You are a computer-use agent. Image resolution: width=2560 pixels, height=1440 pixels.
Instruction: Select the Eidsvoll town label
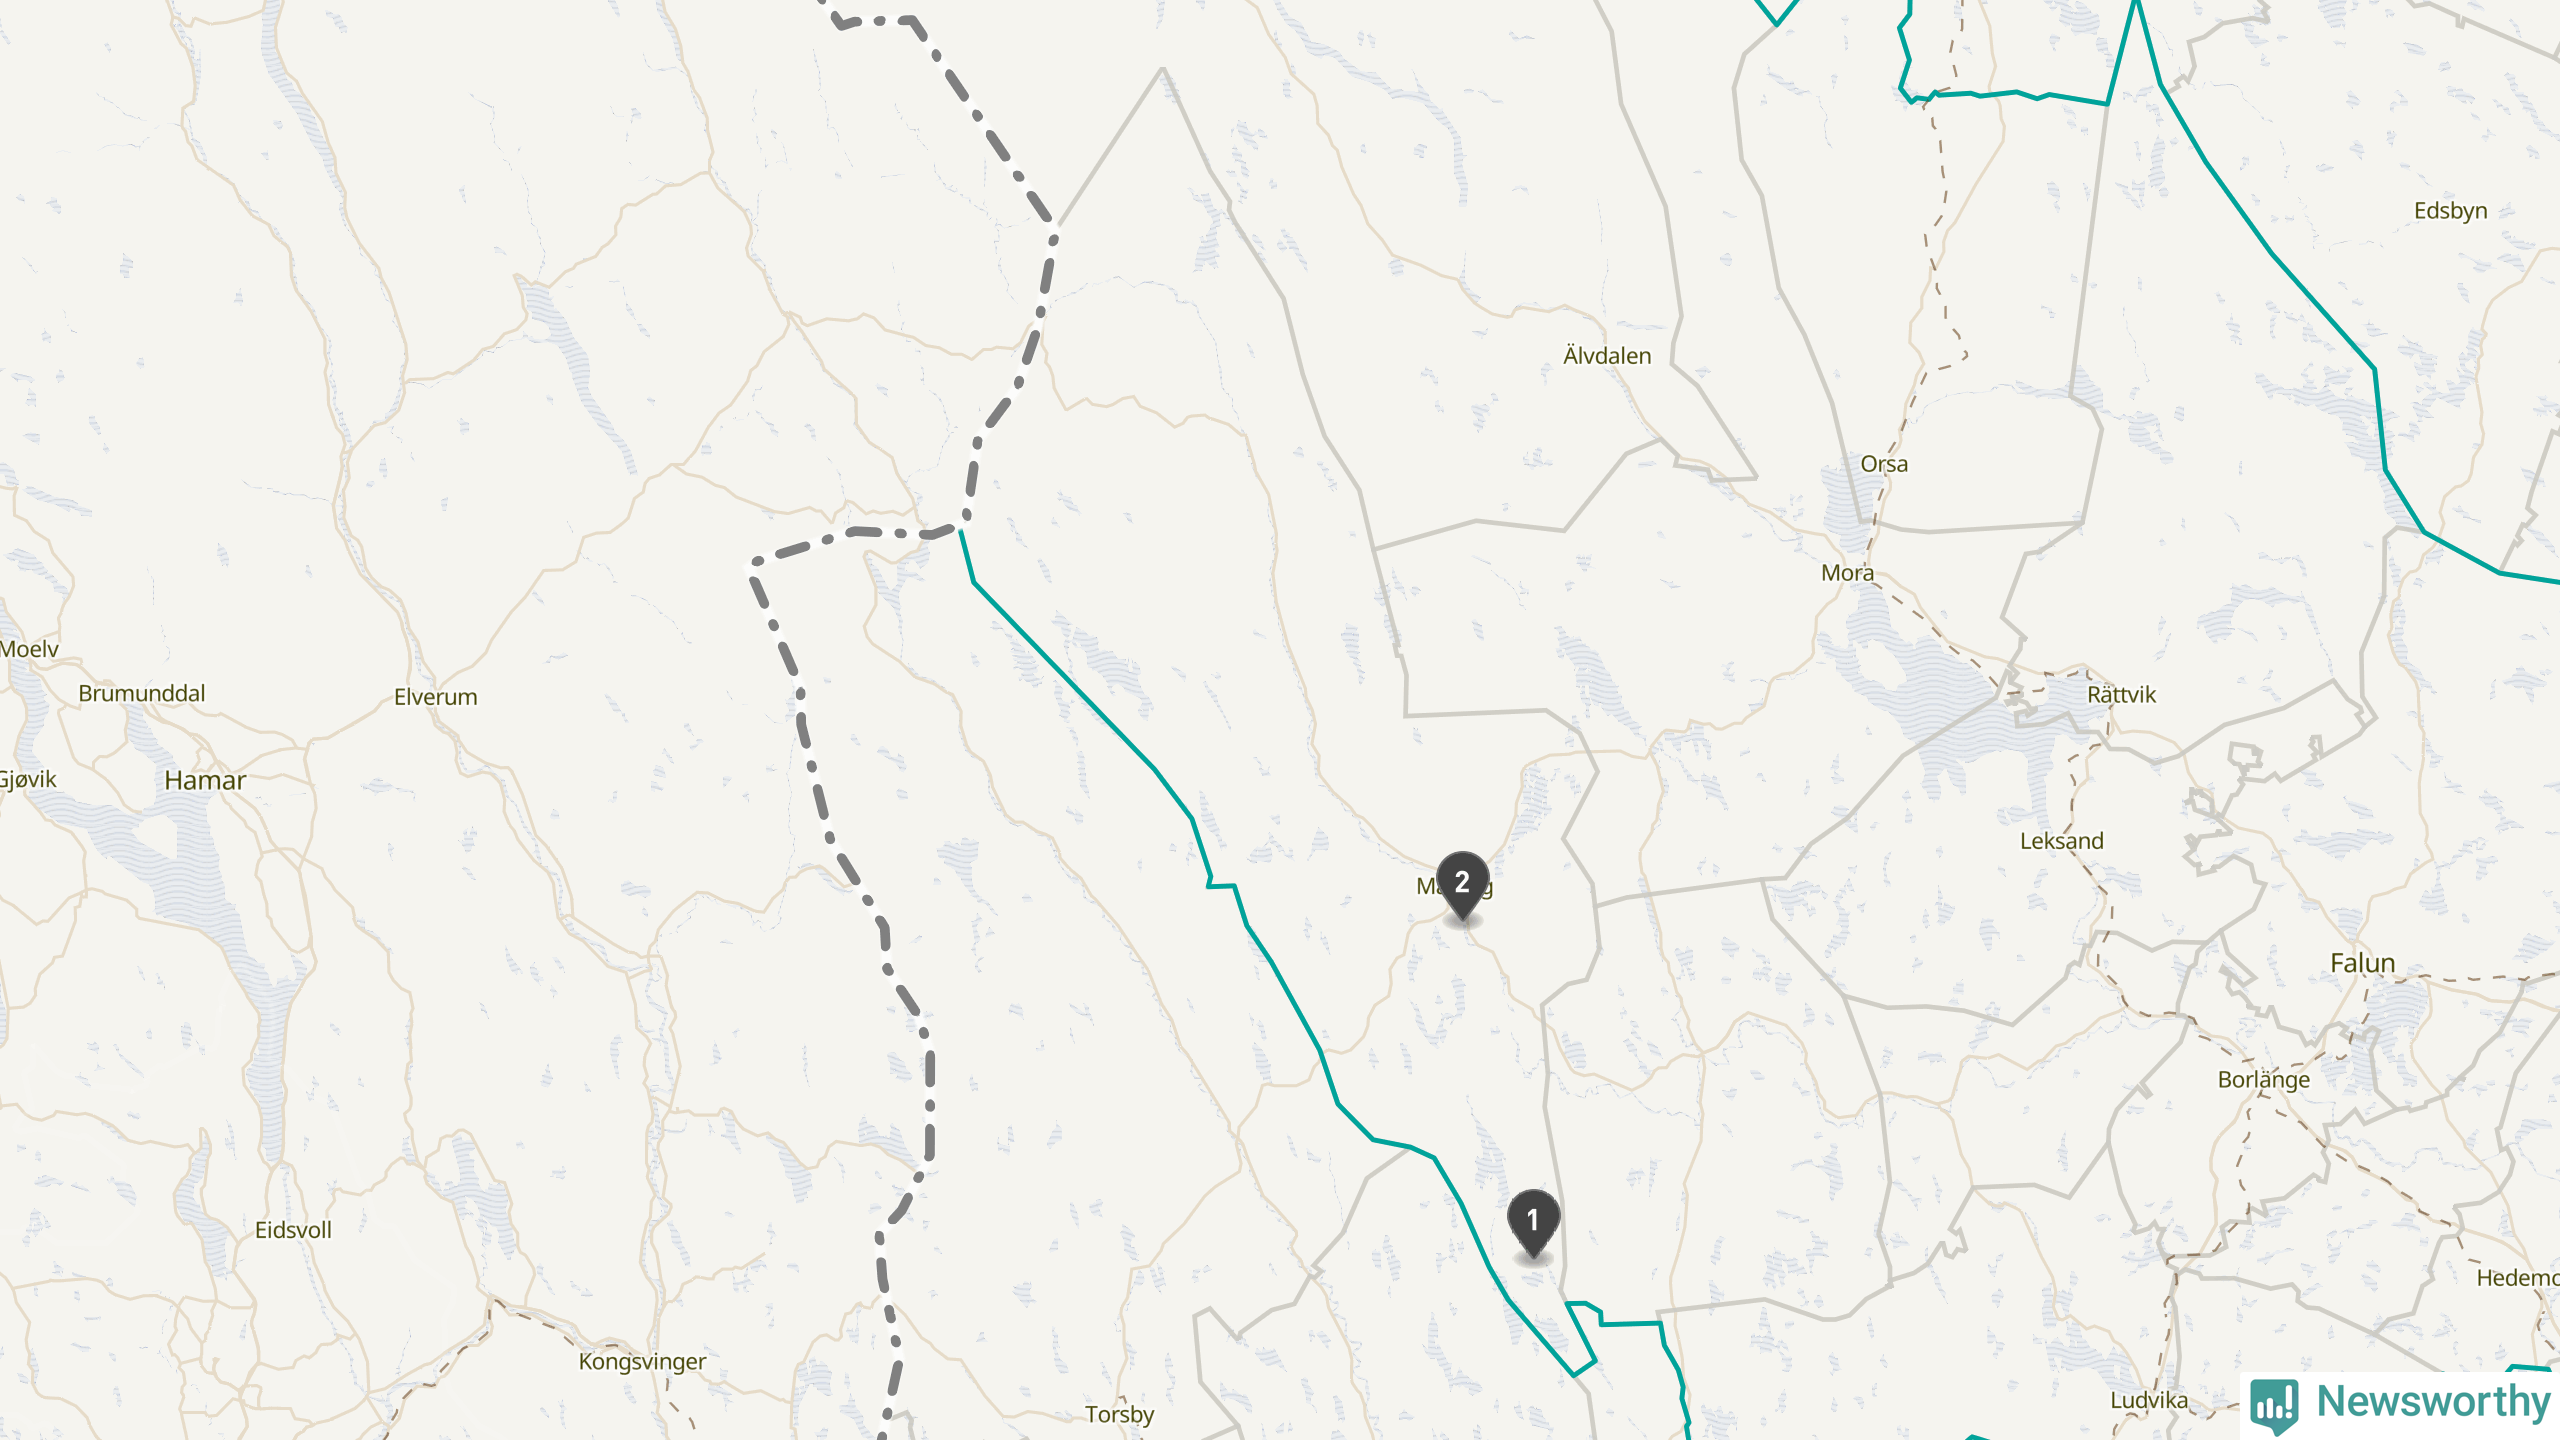point(293,1230)
